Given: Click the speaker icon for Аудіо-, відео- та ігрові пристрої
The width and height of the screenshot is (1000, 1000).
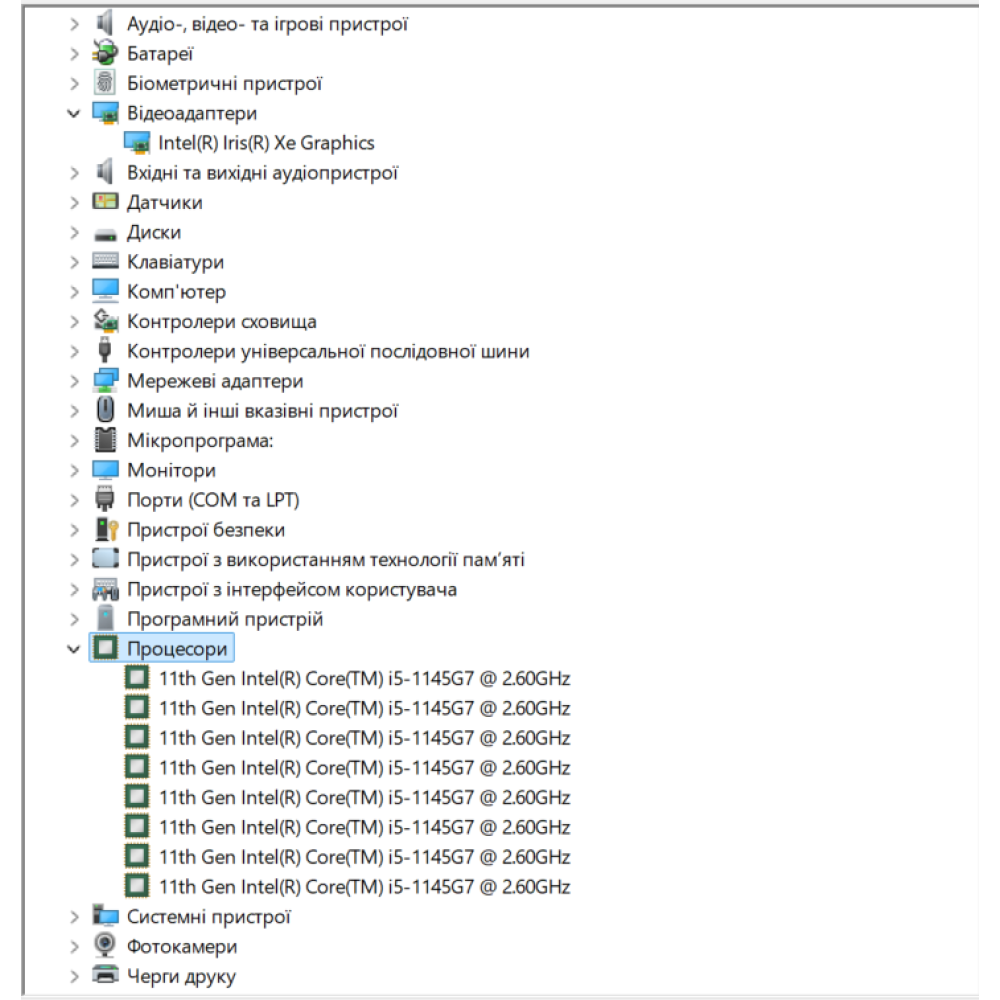Looking at the screenshot, I should [x=105, y=23].
